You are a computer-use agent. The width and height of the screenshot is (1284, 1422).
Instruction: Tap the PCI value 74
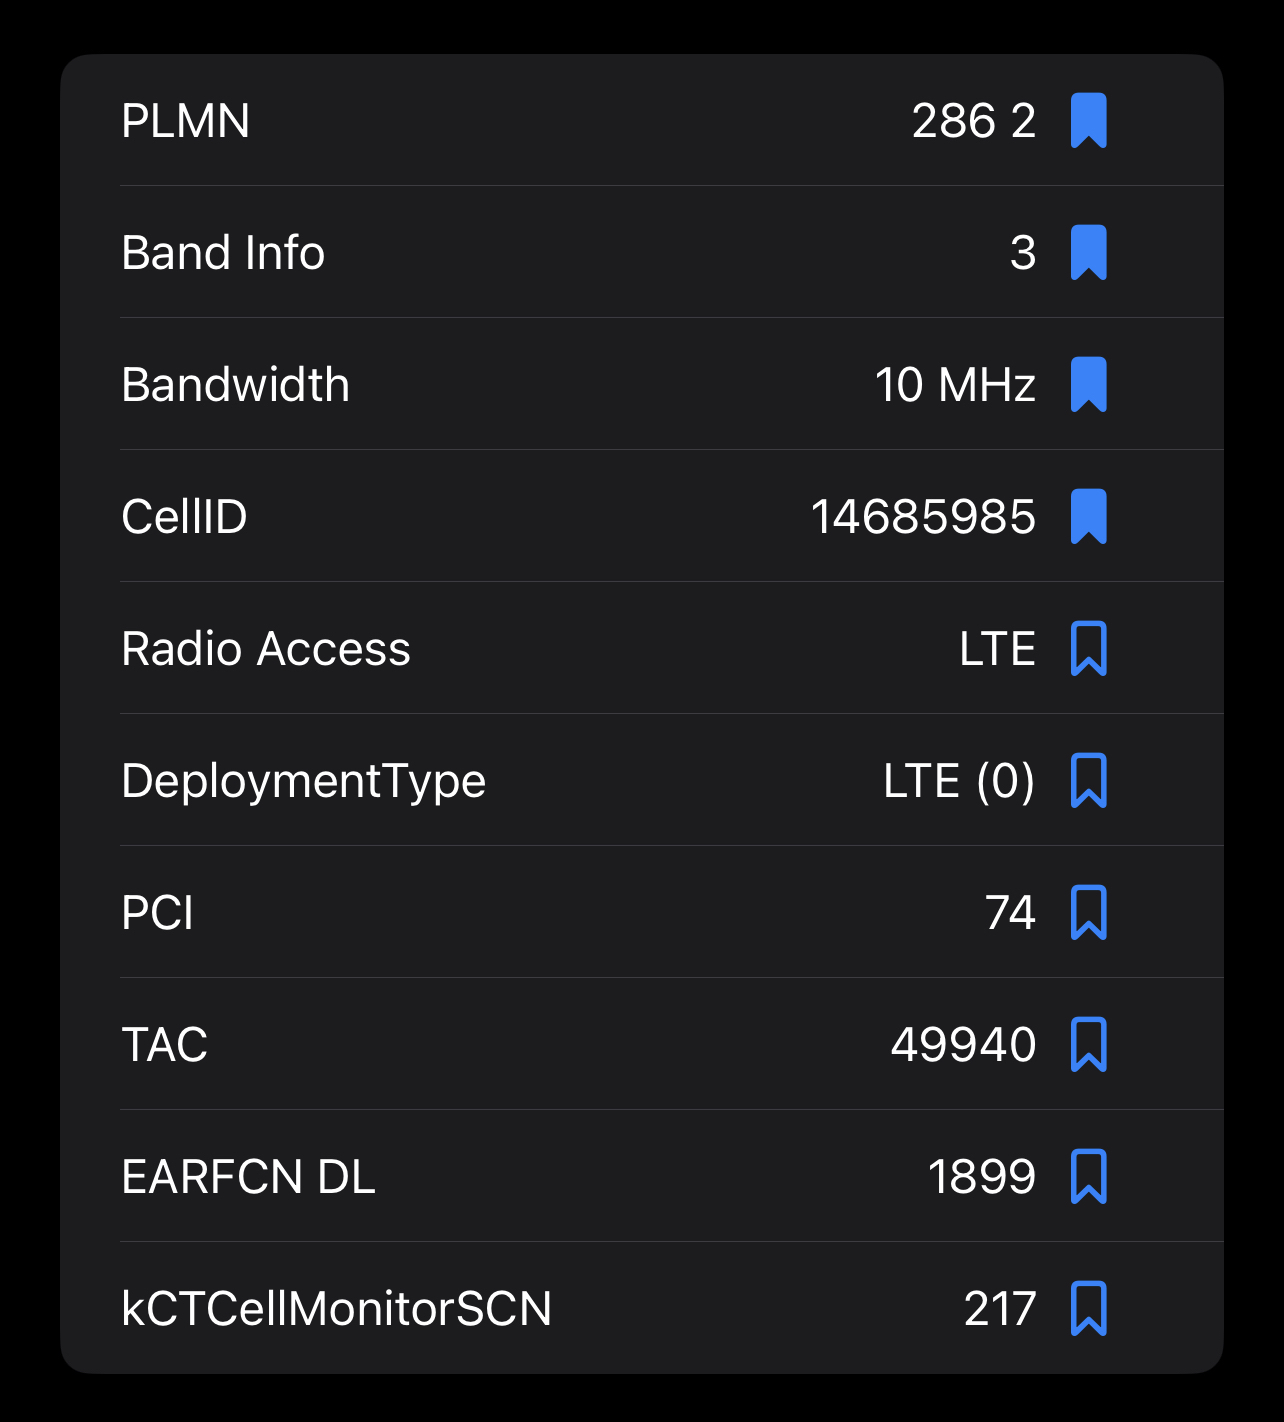[1010, 913]
